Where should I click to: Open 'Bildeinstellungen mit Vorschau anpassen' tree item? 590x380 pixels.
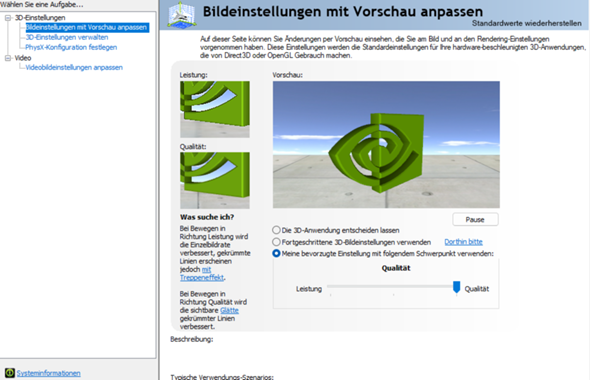point(87,27)
